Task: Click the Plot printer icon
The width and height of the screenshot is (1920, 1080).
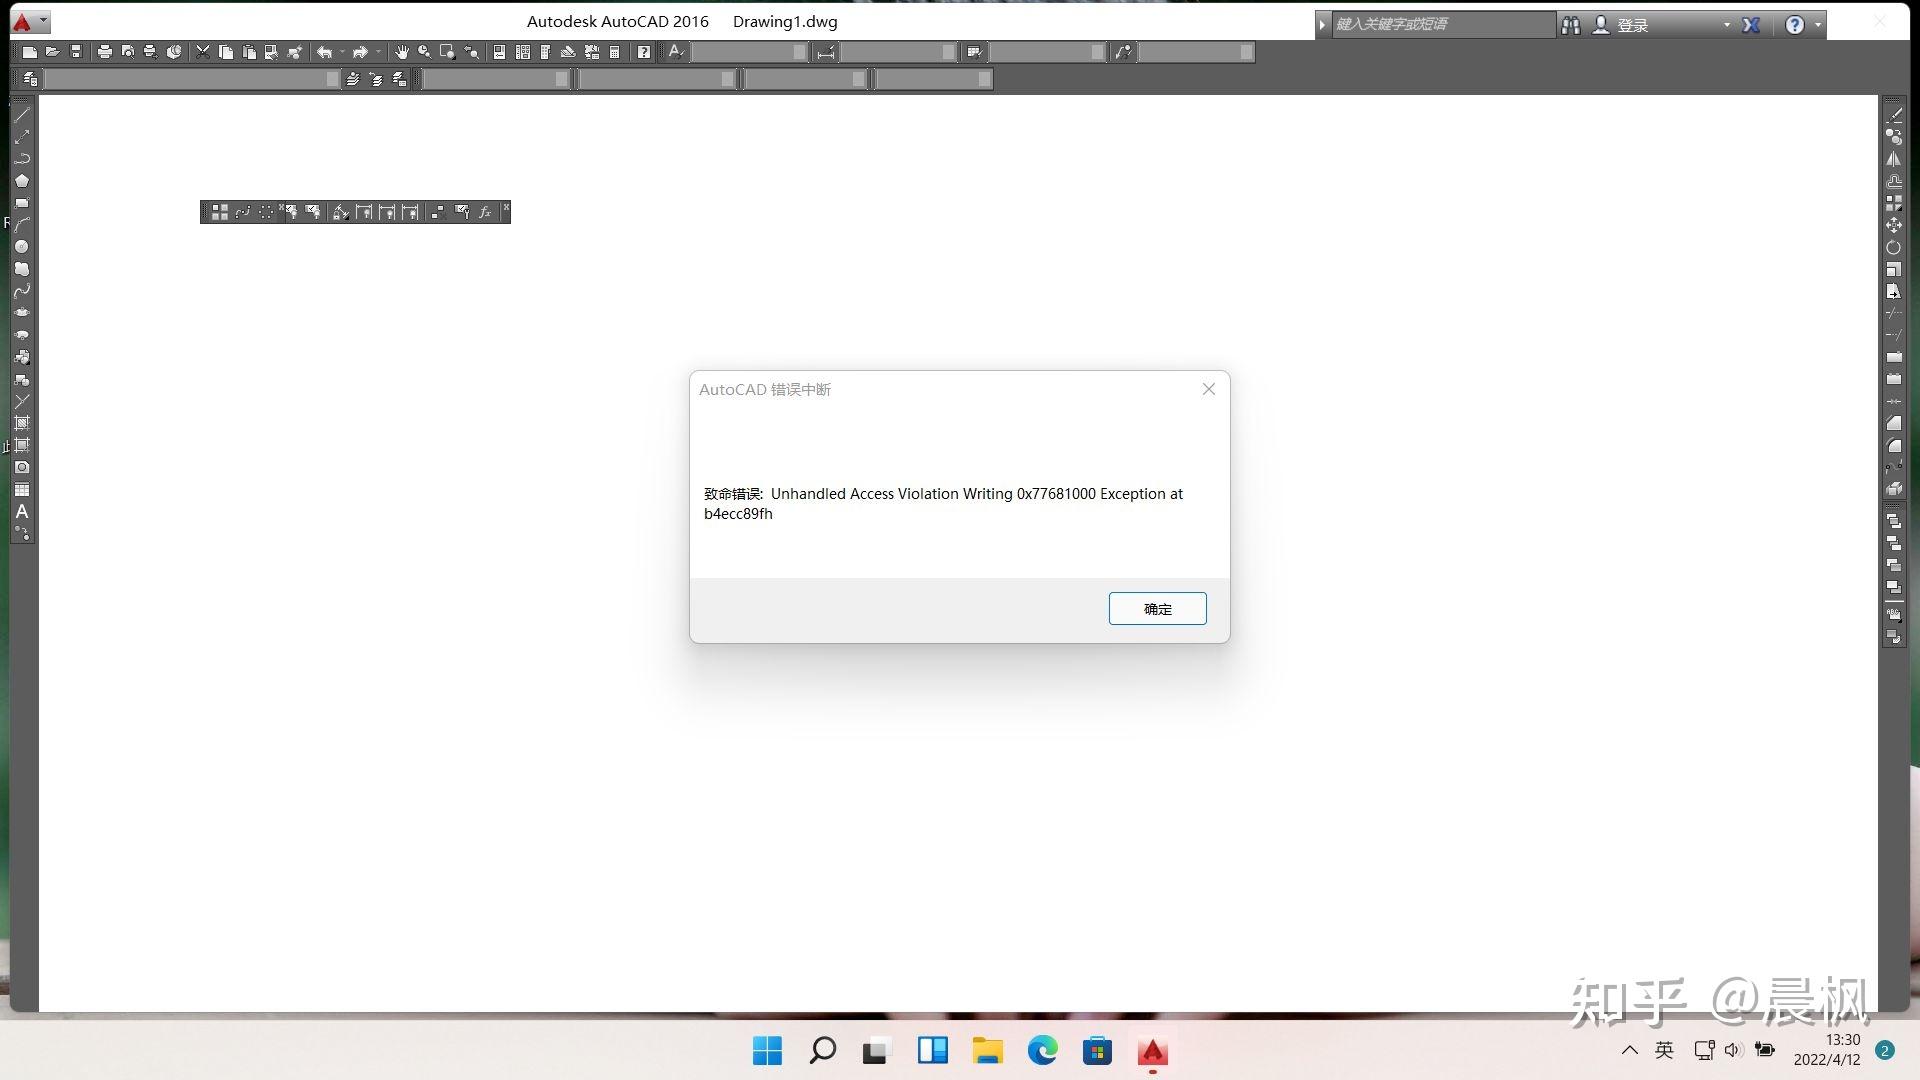Action: 104,52
